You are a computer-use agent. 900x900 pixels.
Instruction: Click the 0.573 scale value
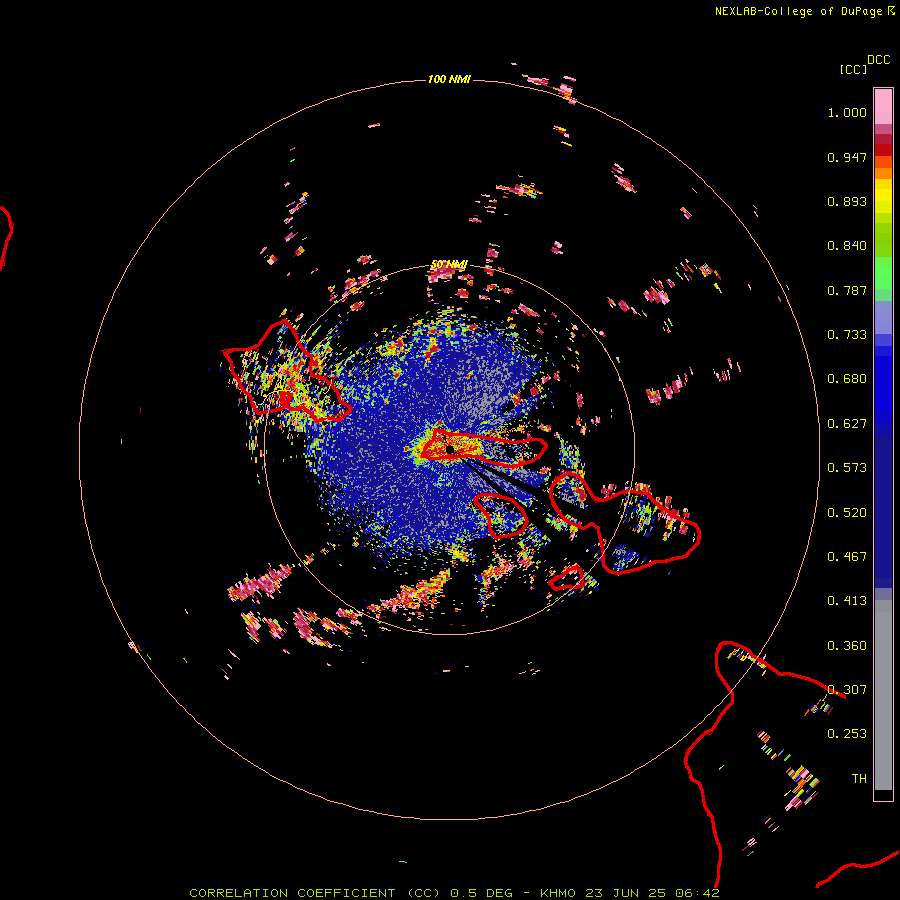click(847, 468)
